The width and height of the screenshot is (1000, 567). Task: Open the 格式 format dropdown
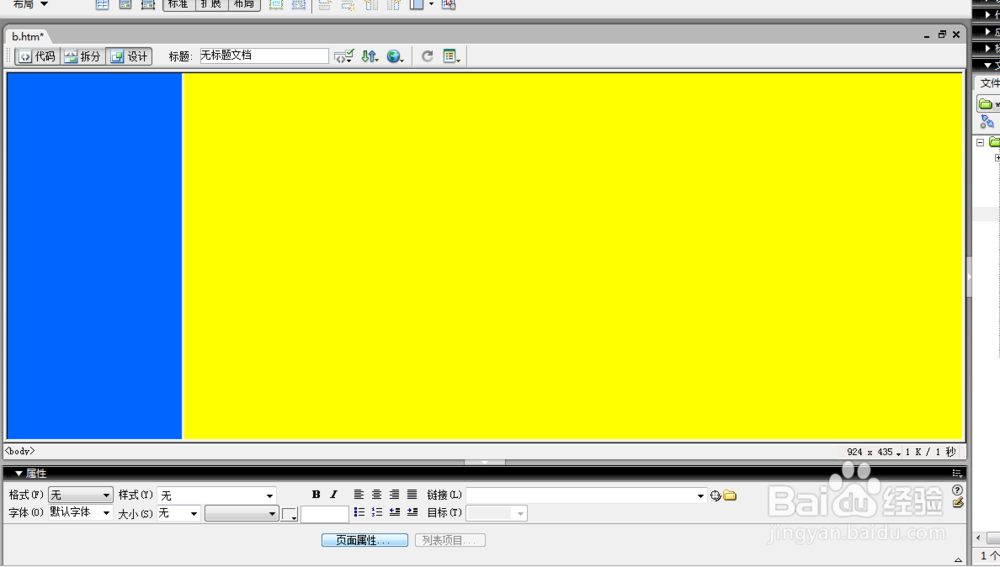click(81, 495)
